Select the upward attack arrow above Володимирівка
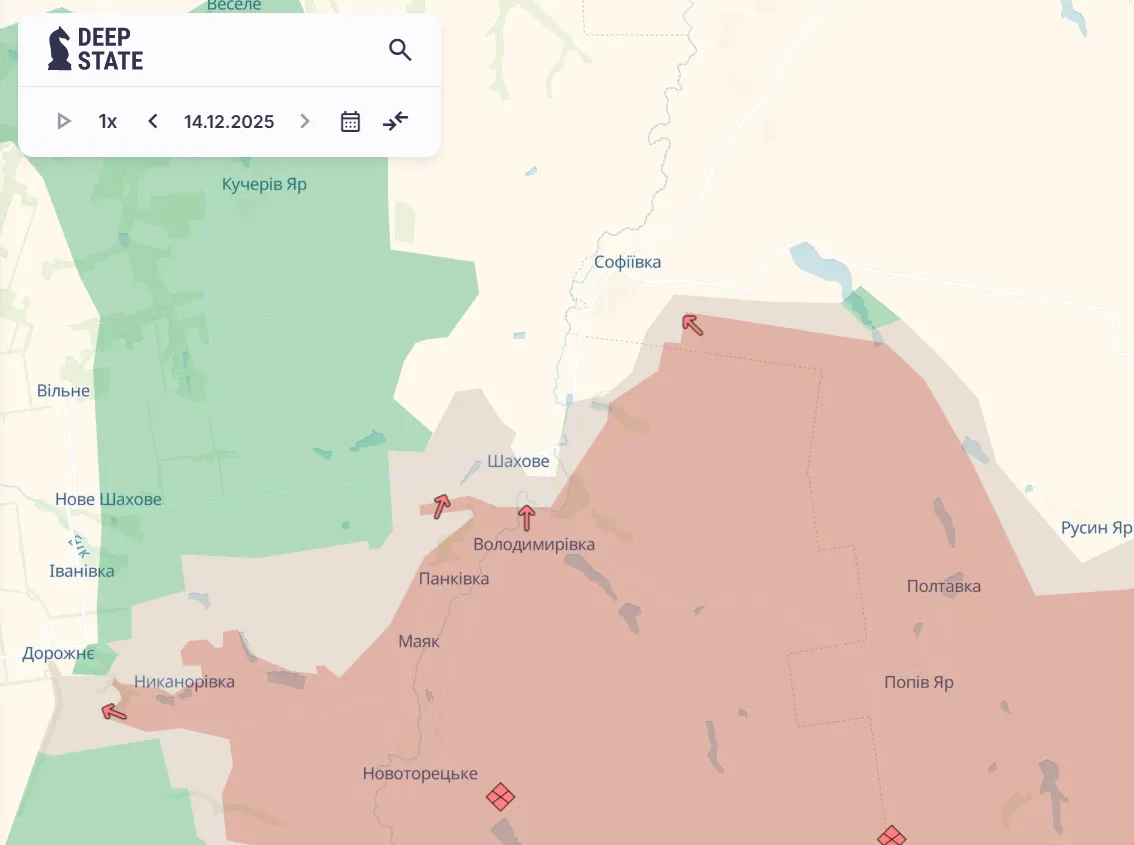Screen dimensions: 1134x845 526,517
